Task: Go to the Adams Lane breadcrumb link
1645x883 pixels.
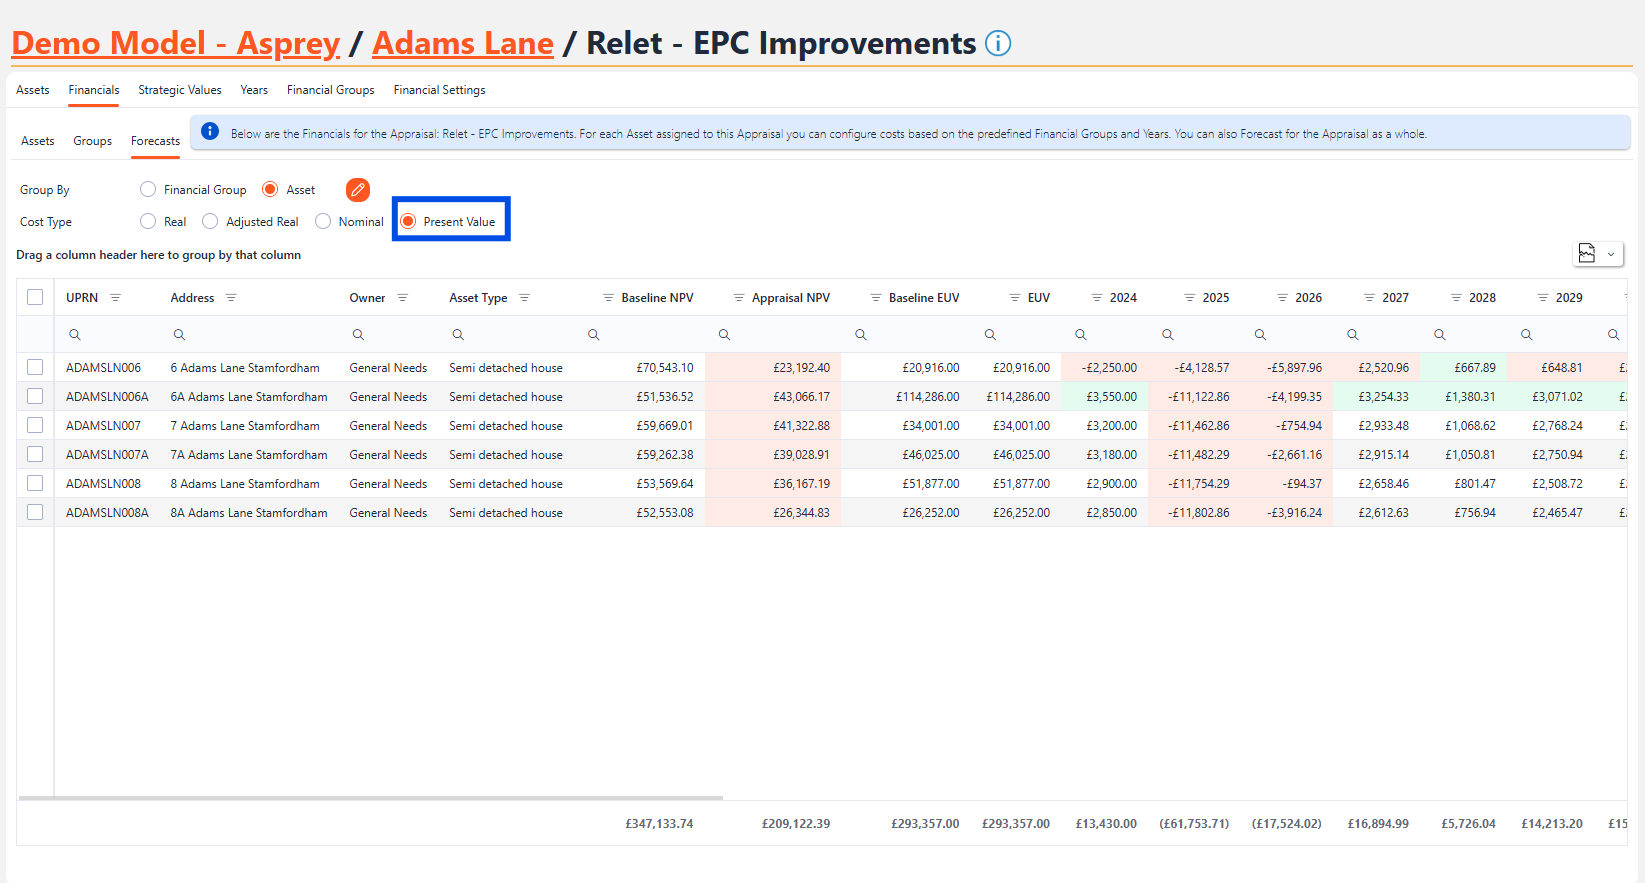Action: [462, 44]
